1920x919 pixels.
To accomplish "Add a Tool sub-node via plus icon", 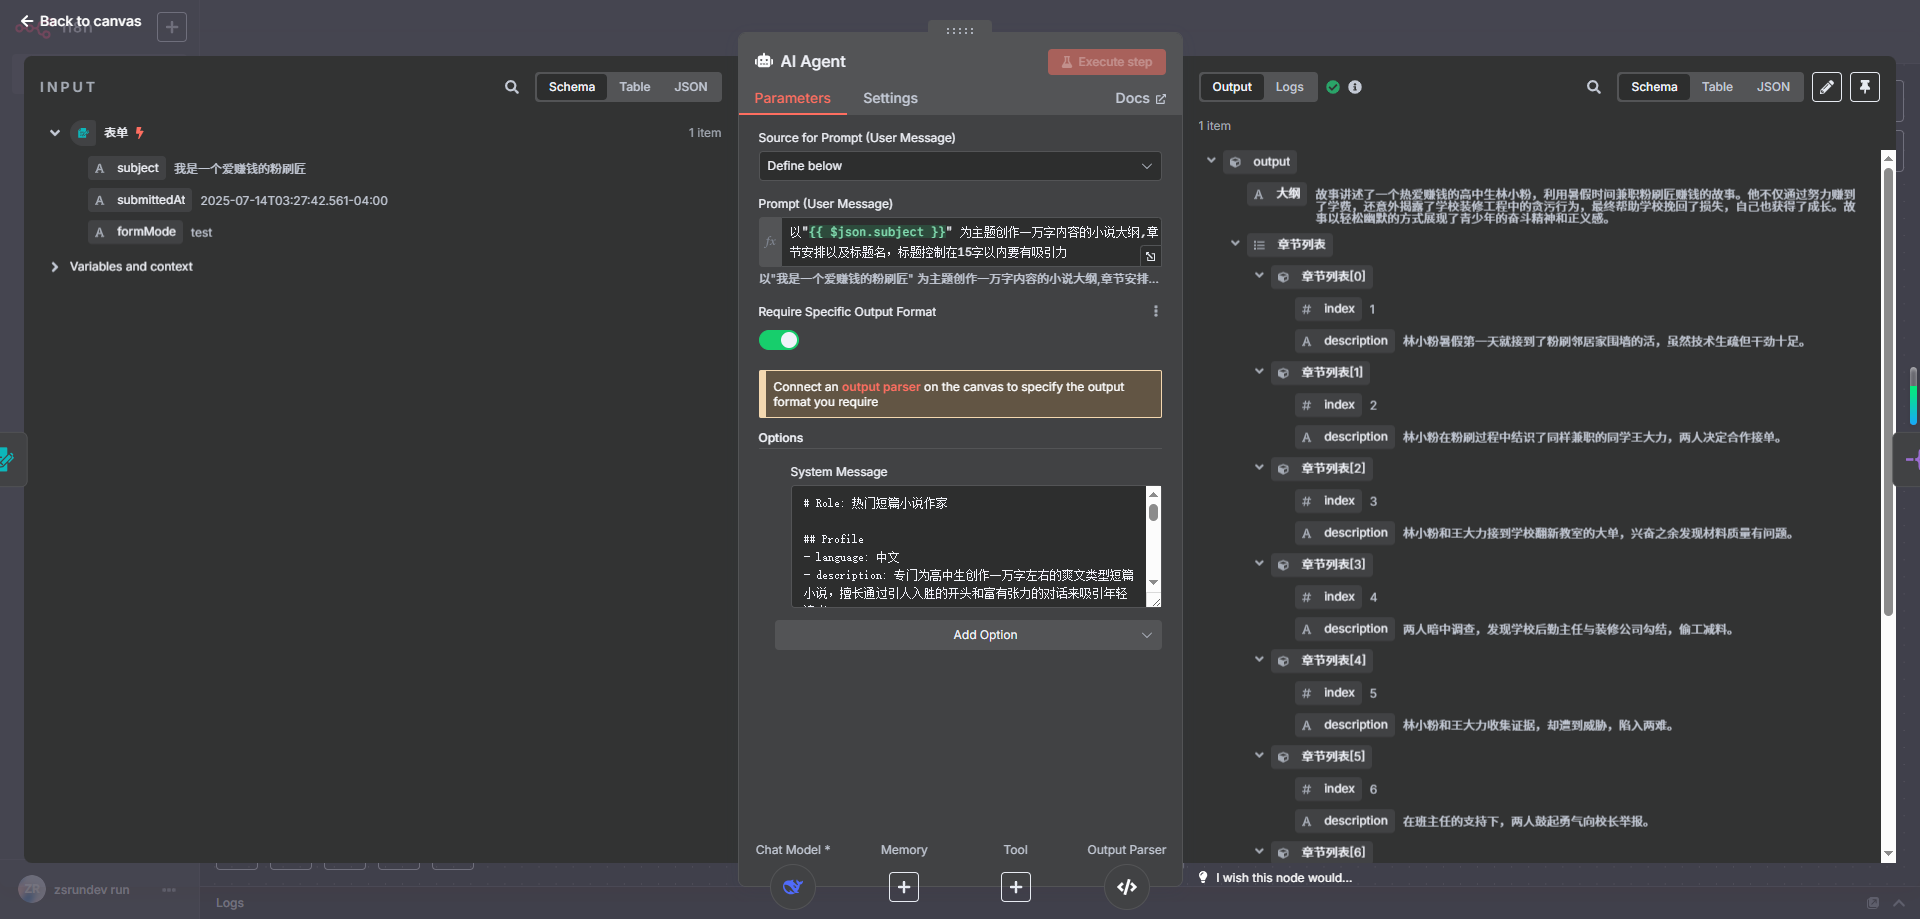I will tap(1015, 887).
